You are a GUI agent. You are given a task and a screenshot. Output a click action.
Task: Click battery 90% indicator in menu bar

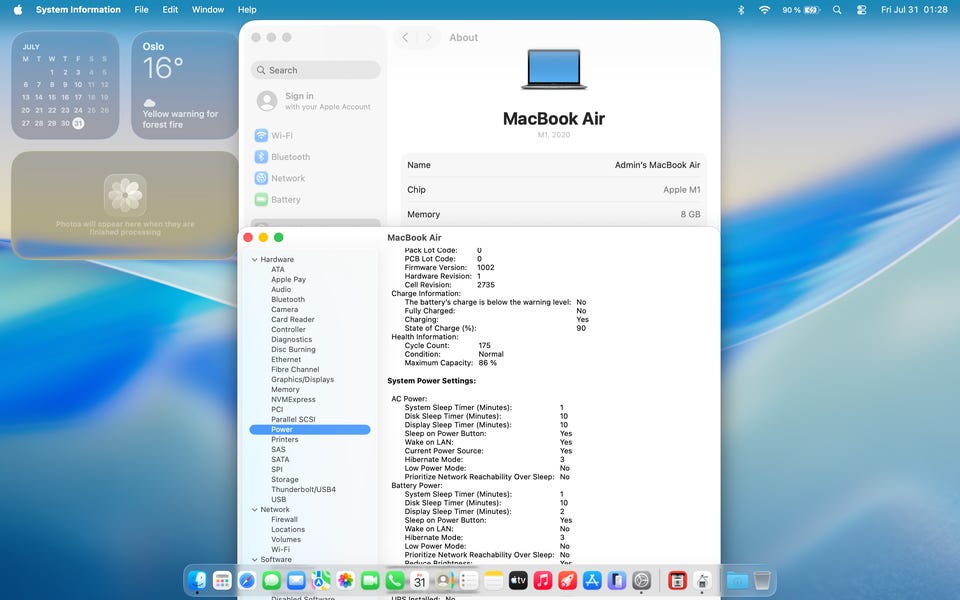pyautogui.click(x=801, y=10)
